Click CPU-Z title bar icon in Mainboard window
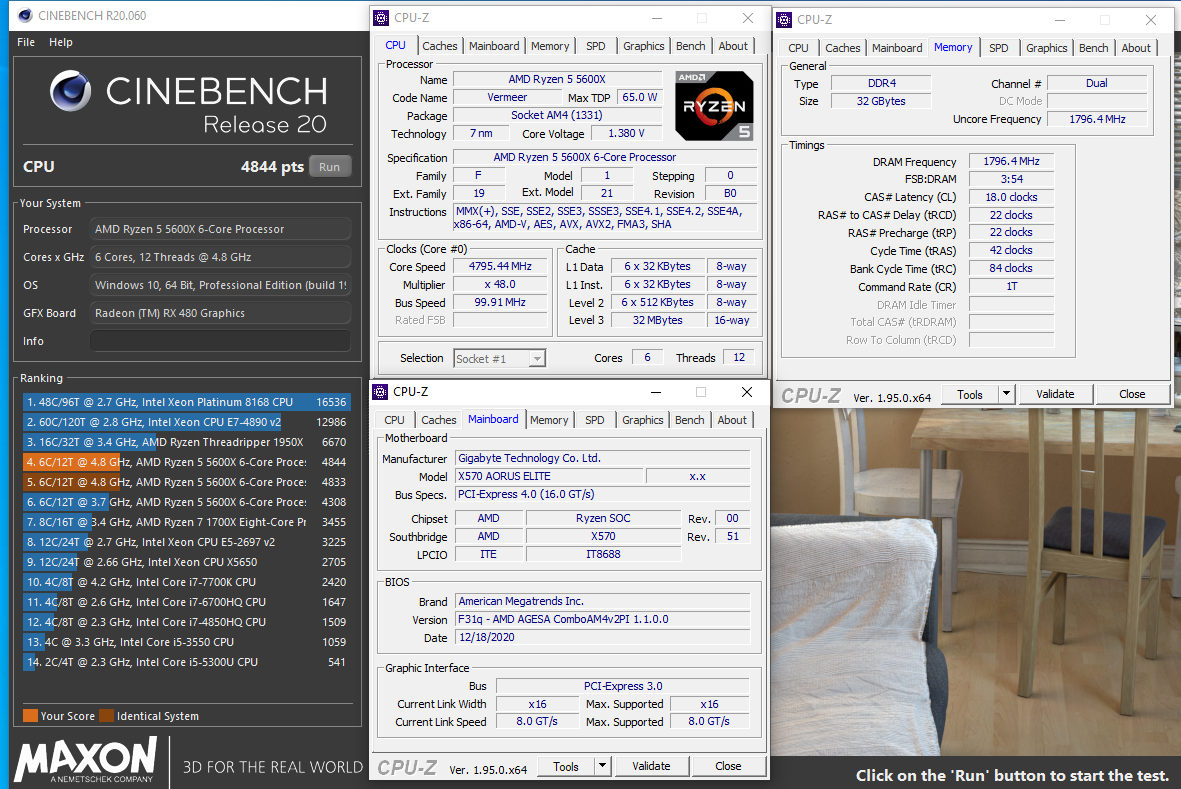The image size is (1181, 789). coord(381,392)
